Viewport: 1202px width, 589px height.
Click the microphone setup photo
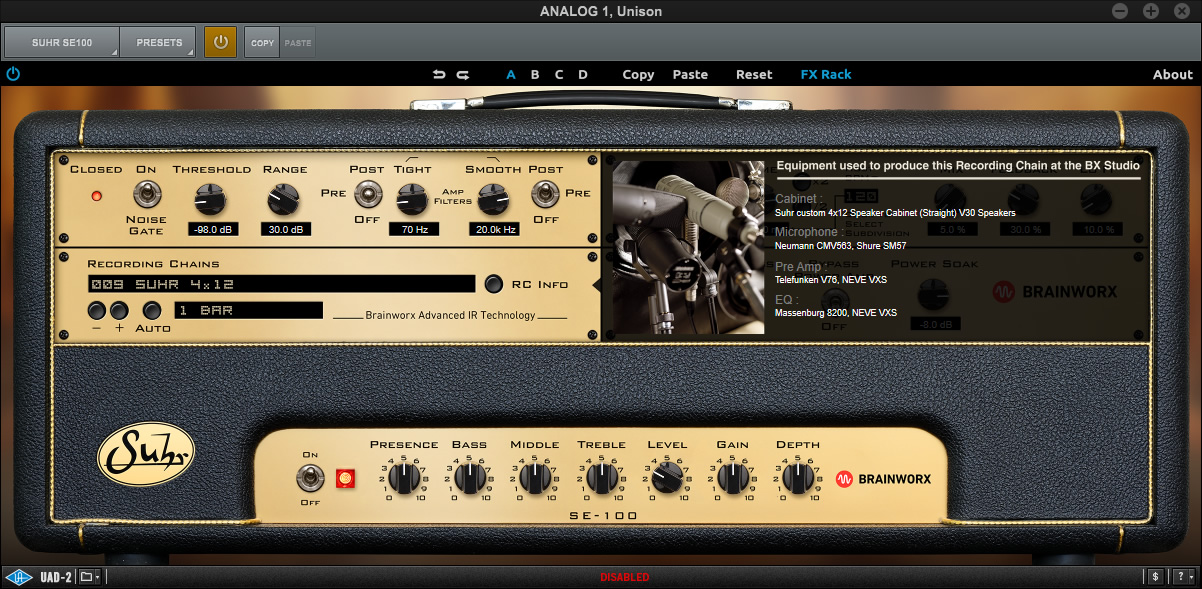click(x=688, y=247)
